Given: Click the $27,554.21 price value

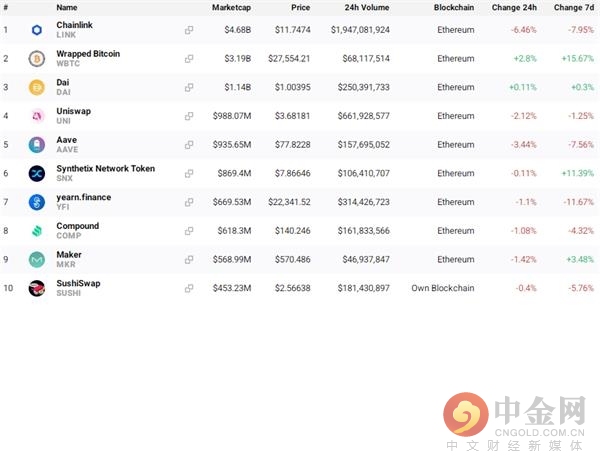Looking at the screenshot, I should (289, 59).
